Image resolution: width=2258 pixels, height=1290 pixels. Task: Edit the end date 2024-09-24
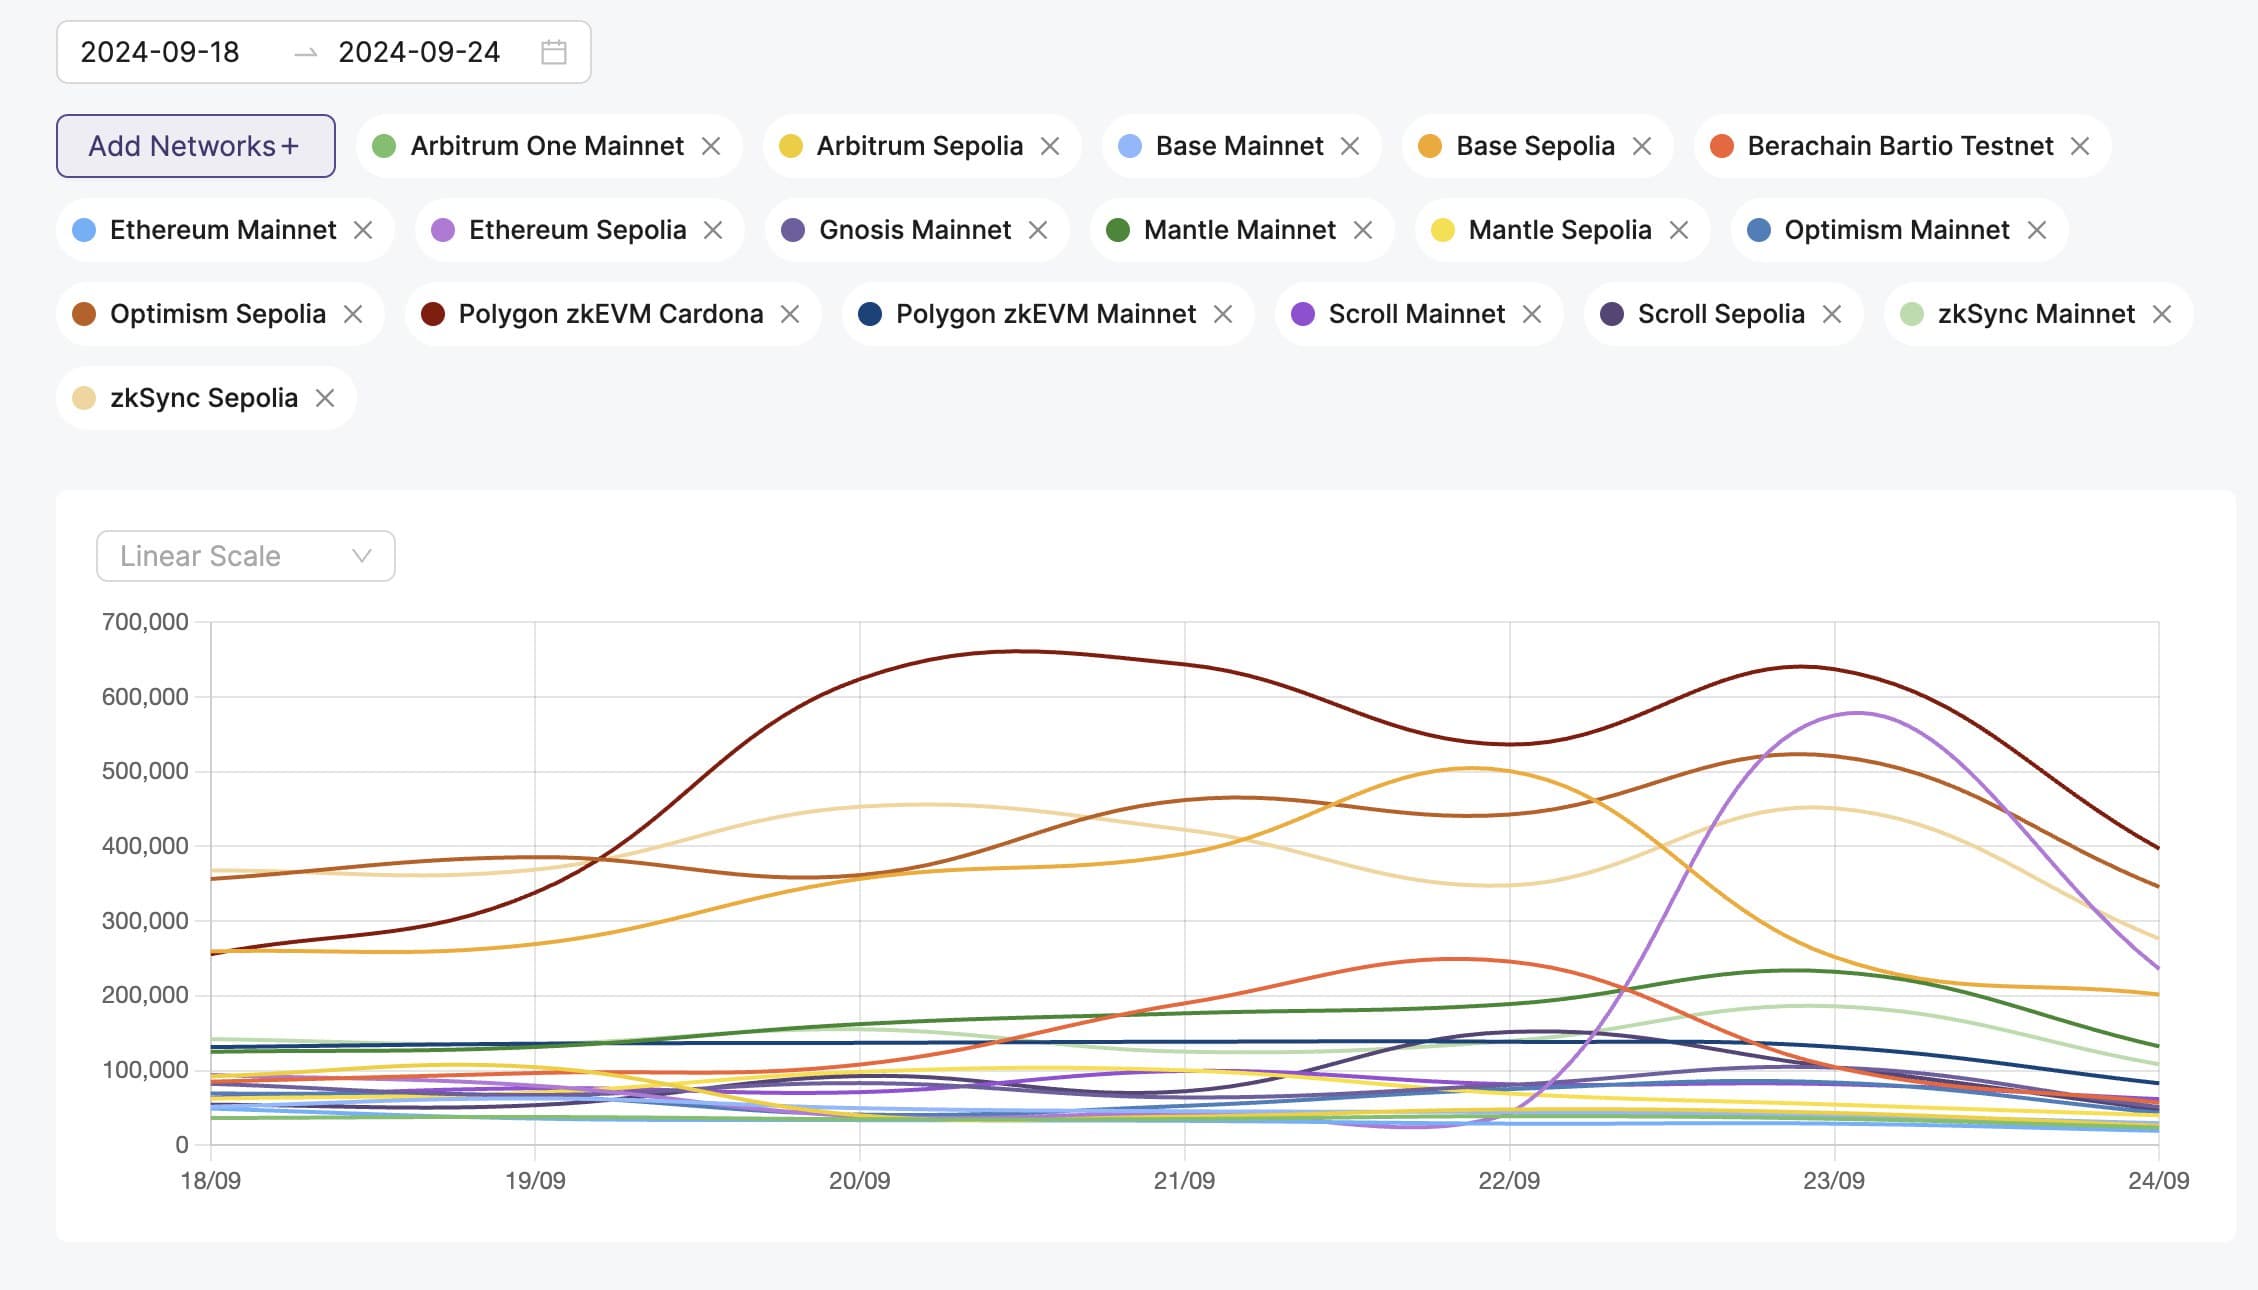pyautogui.click(x=419, y=52)
